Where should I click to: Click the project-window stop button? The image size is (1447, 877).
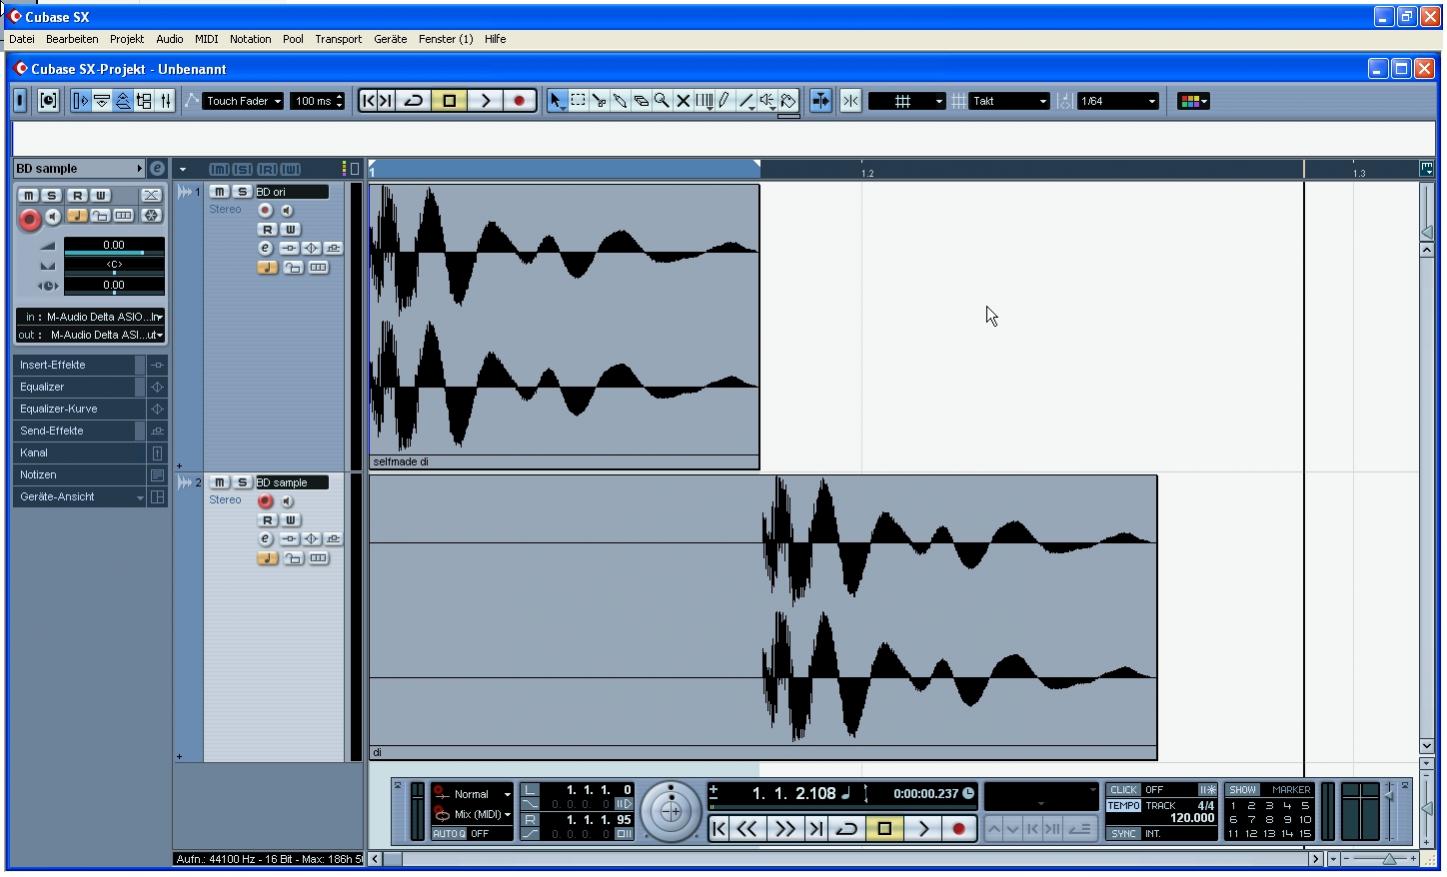tap(449, 101)
